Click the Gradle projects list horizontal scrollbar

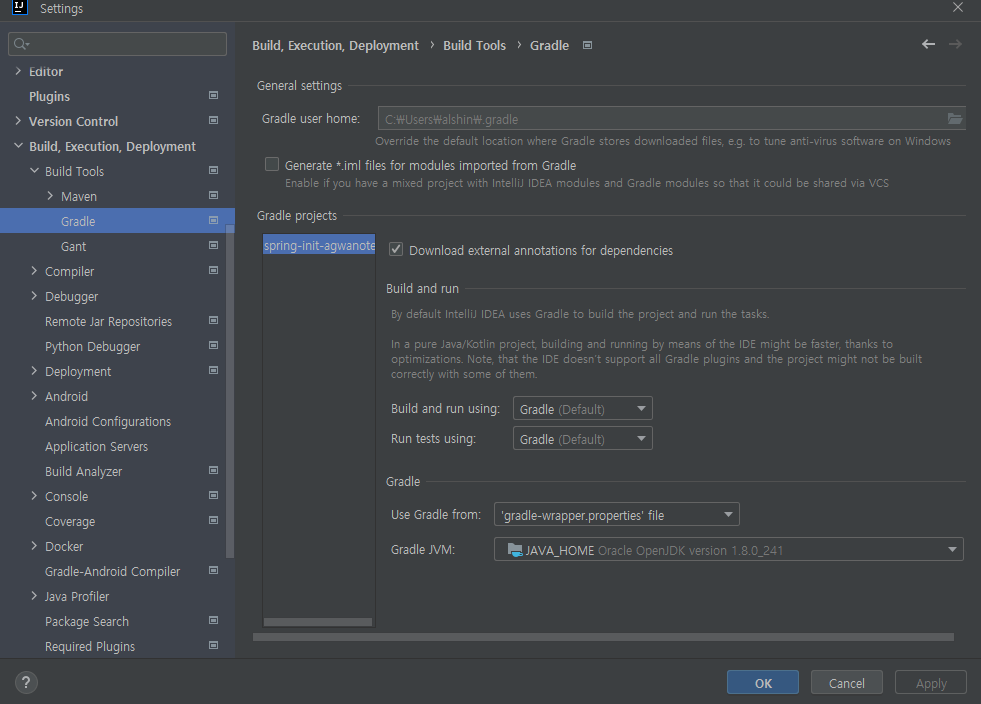click(x=318, y=622)
